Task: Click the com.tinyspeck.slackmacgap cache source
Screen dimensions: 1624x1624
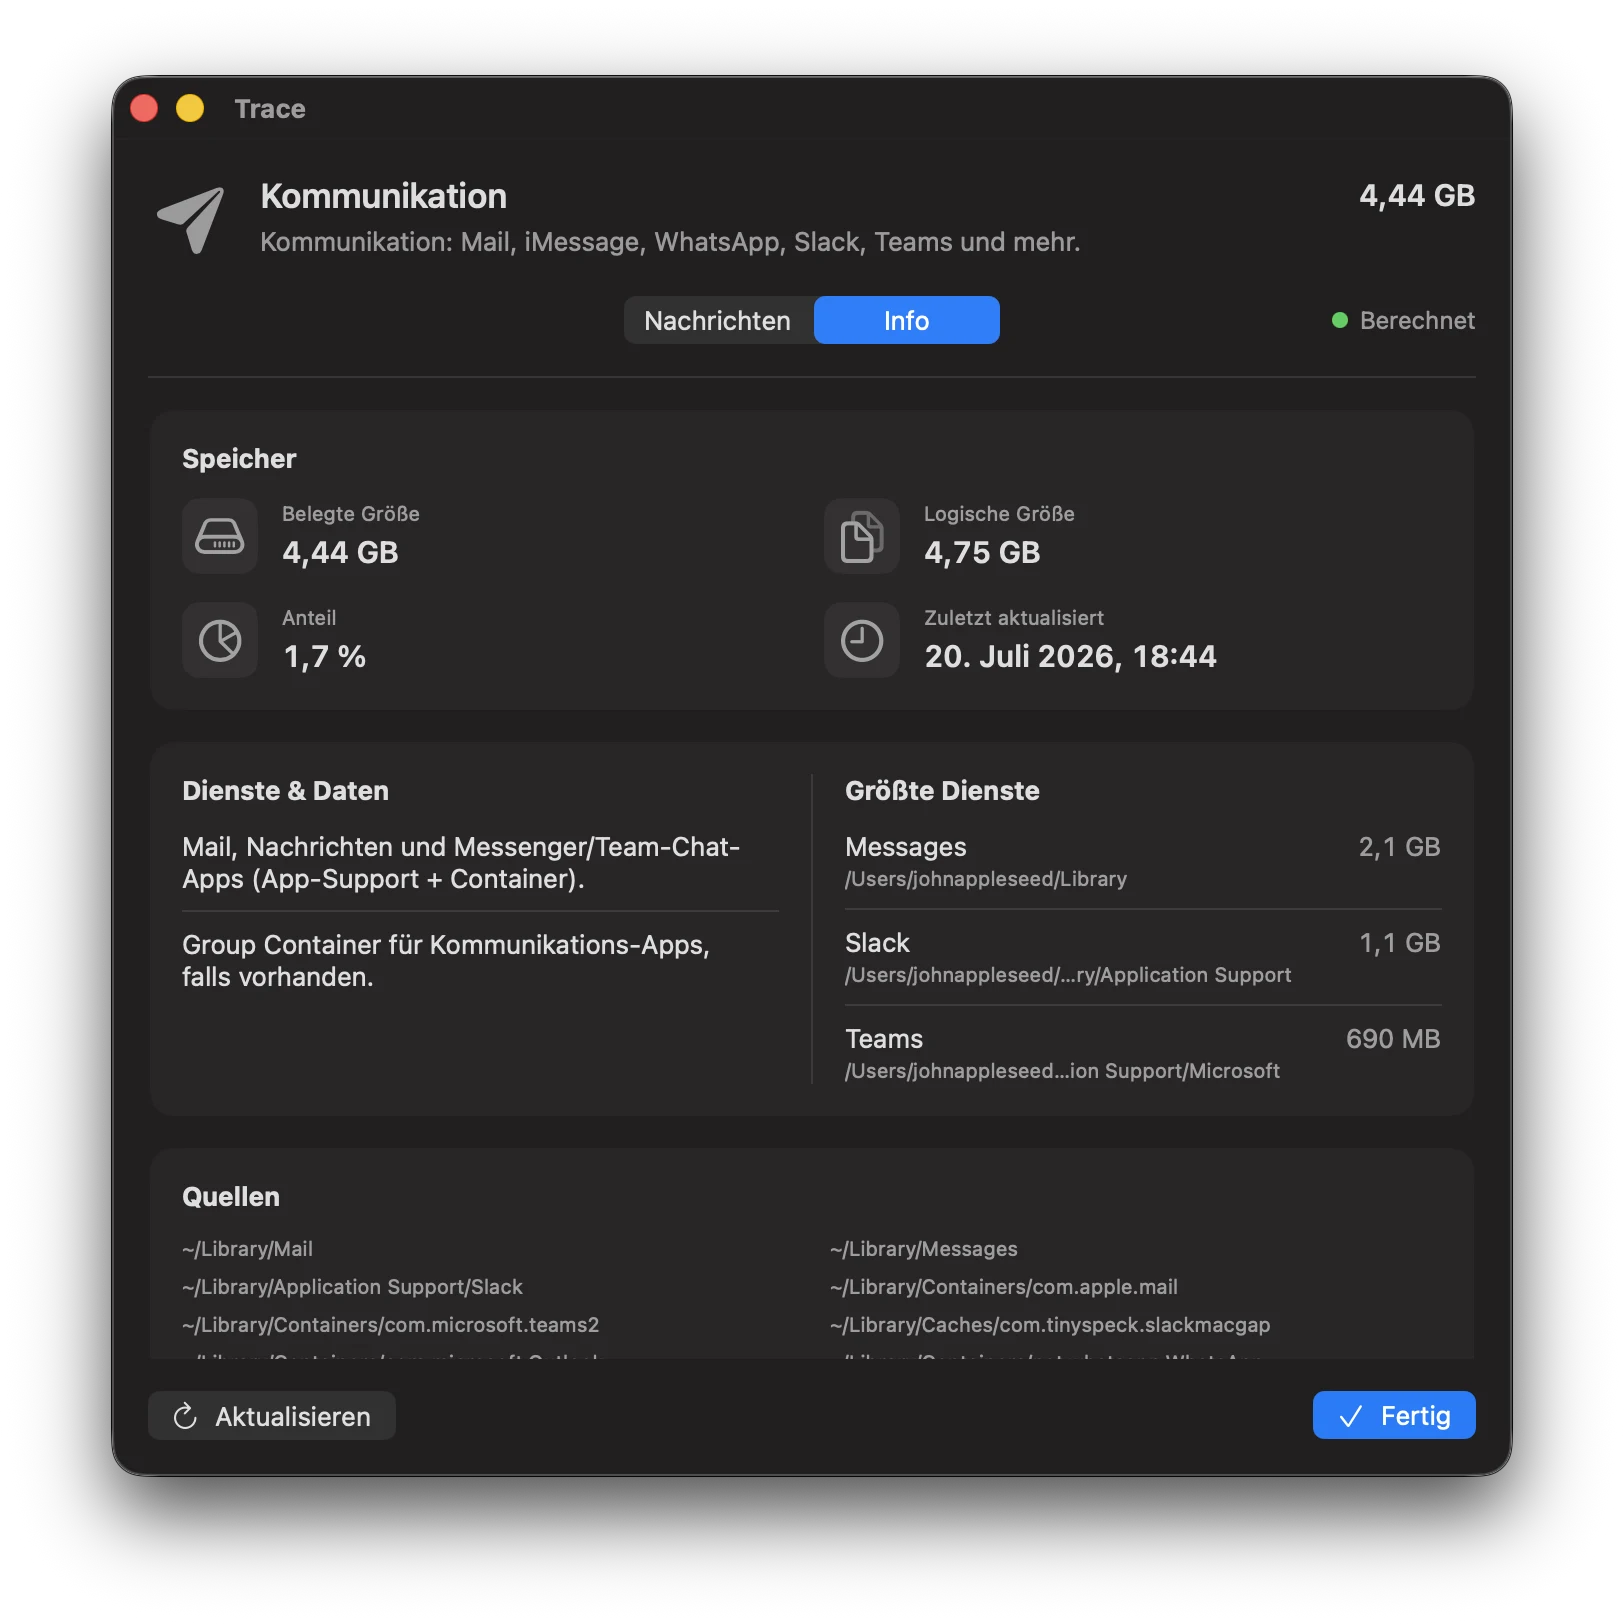Action: [1050, 1325]
